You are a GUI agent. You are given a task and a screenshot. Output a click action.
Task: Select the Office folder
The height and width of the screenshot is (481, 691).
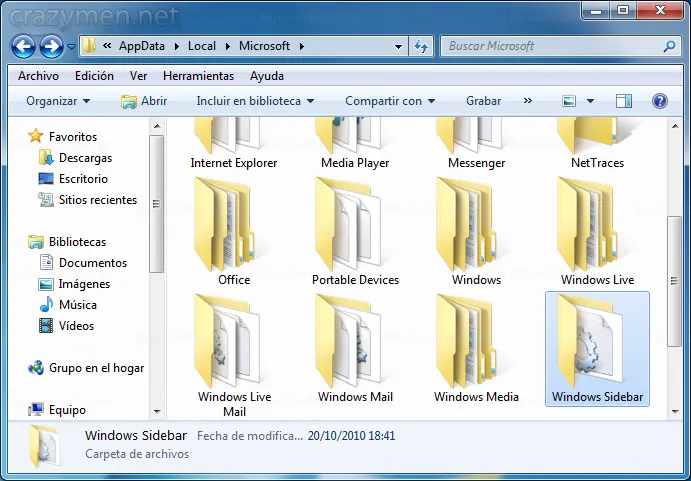click(x=234, y=231)
